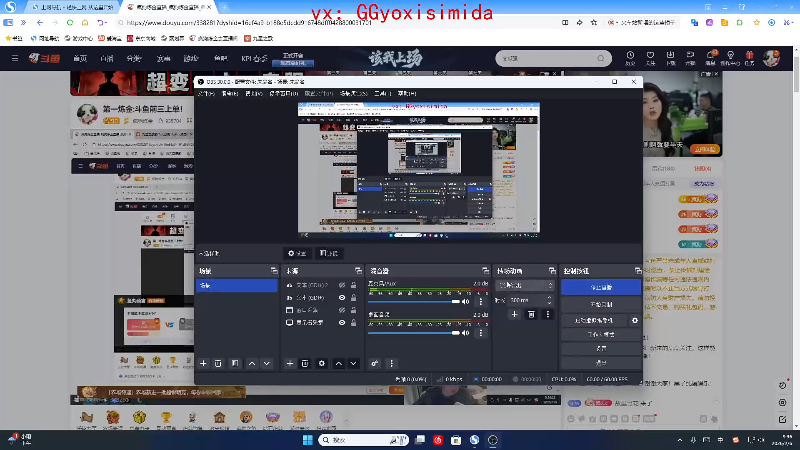Move selected scene up with chevron

(x=252, y=363)
